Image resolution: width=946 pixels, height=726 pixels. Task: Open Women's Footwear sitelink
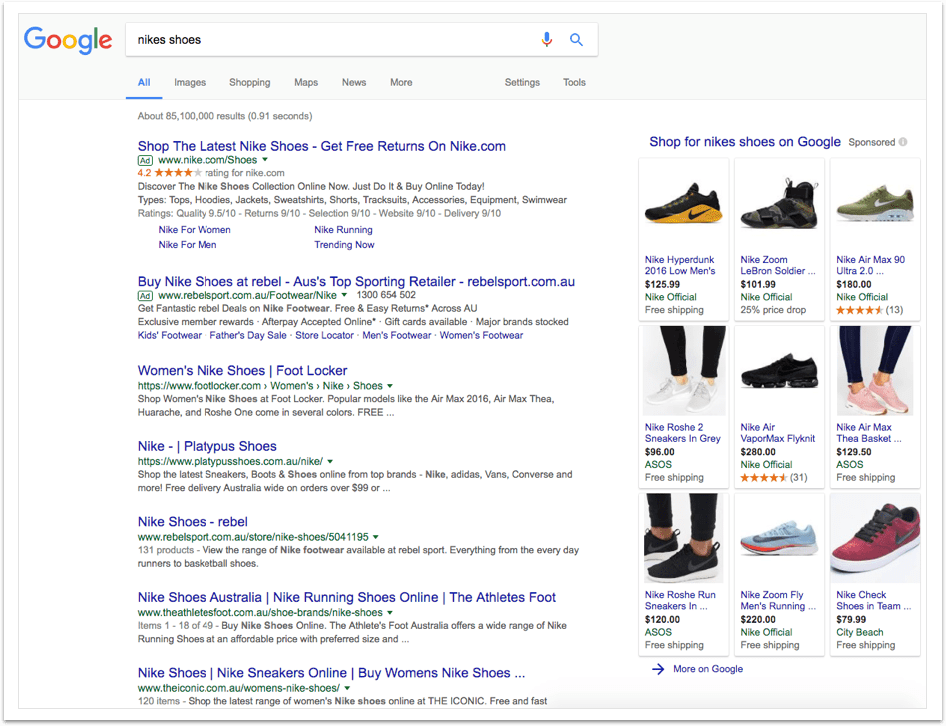(x=481, y=336)
